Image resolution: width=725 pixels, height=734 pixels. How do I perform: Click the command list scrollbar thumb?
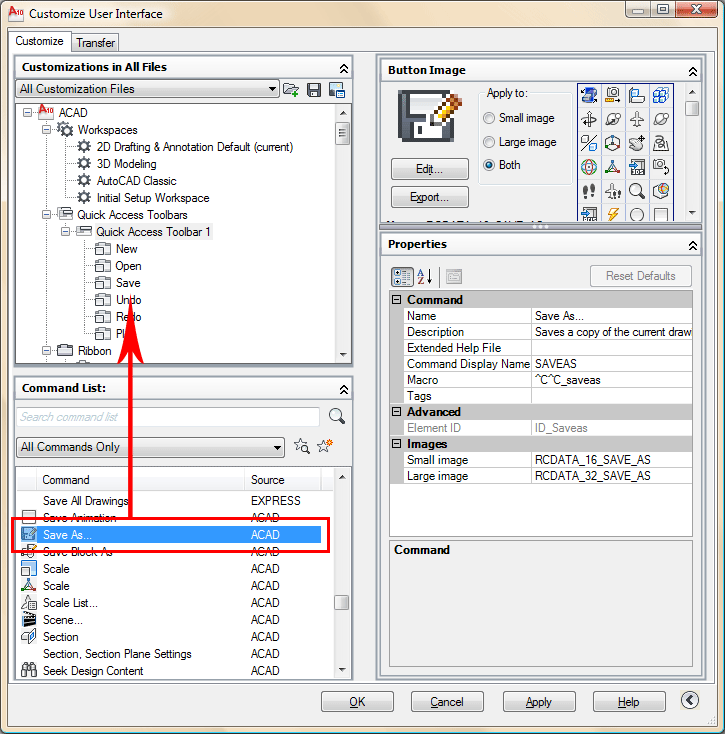pyautogui.click(x=342, y=602)
